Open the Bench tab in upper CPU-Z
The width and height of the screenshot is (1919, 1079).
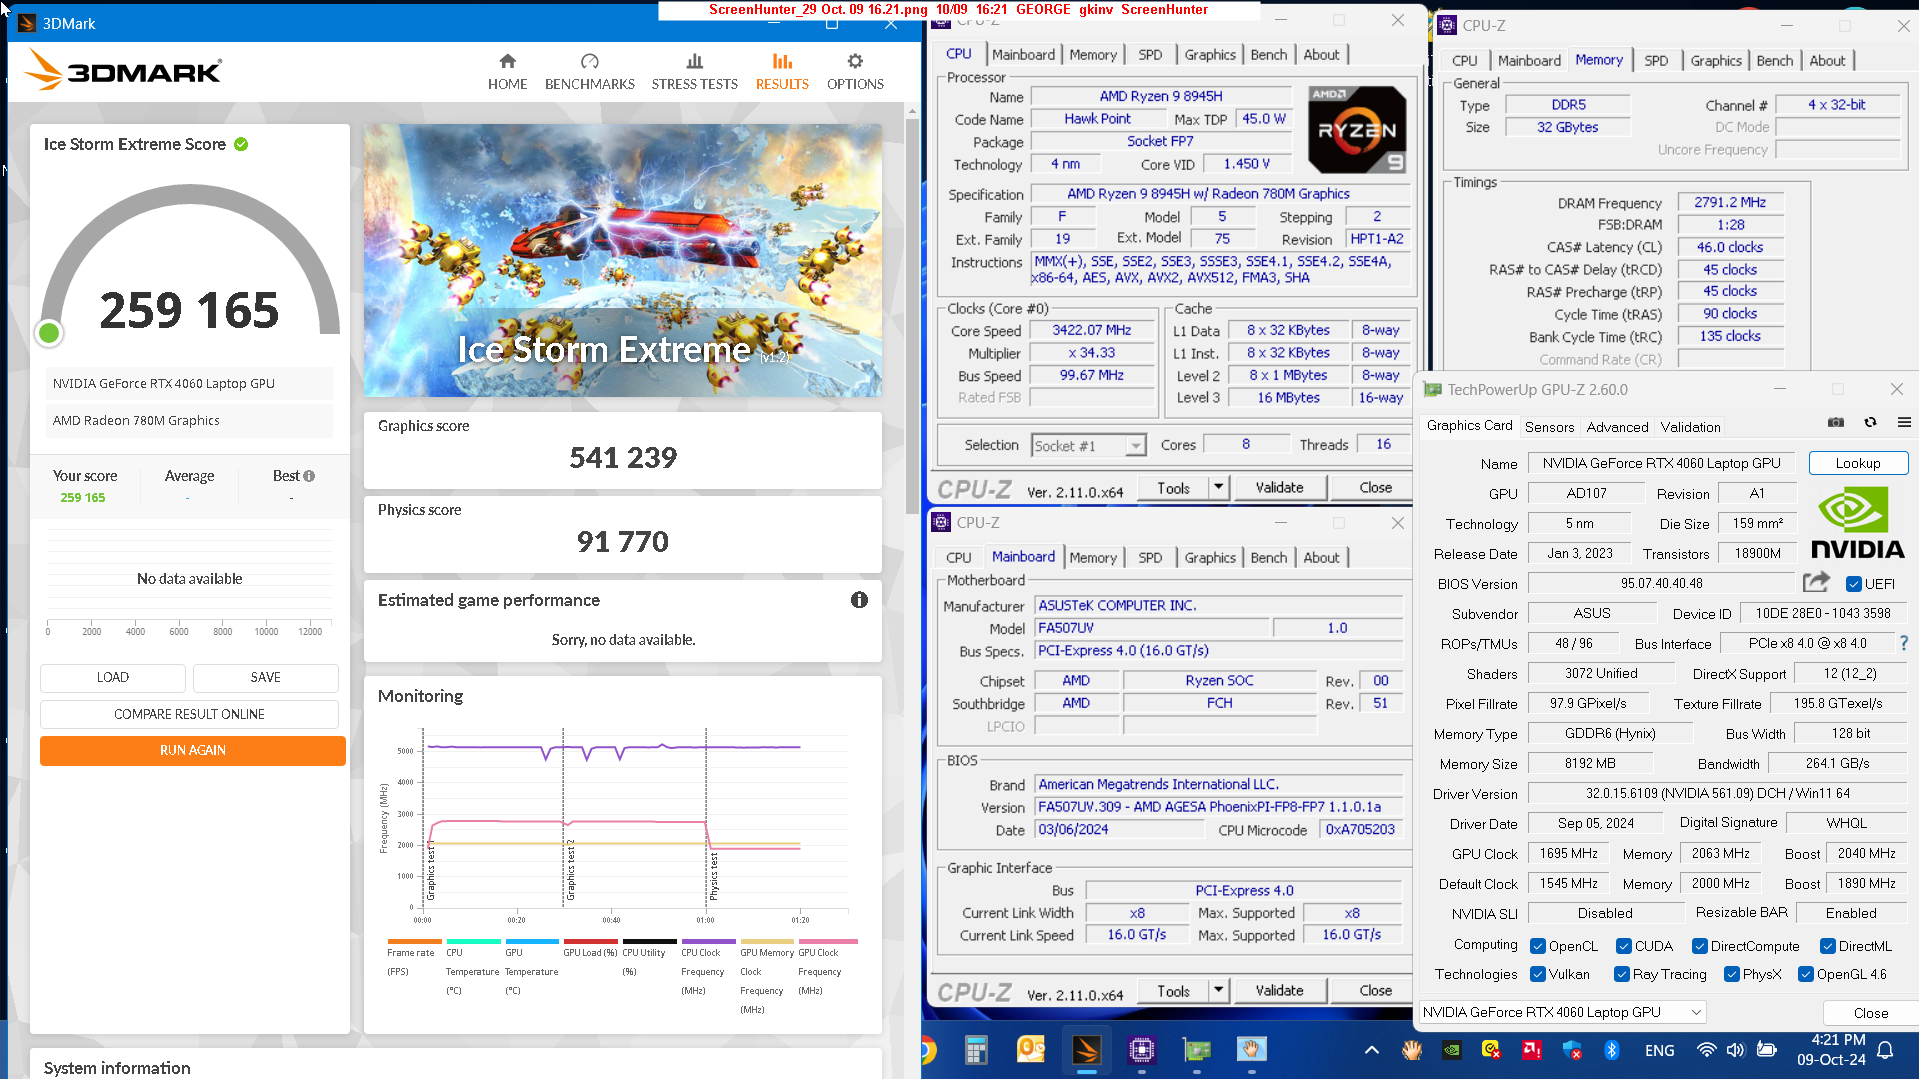[x=1269, y=55]
